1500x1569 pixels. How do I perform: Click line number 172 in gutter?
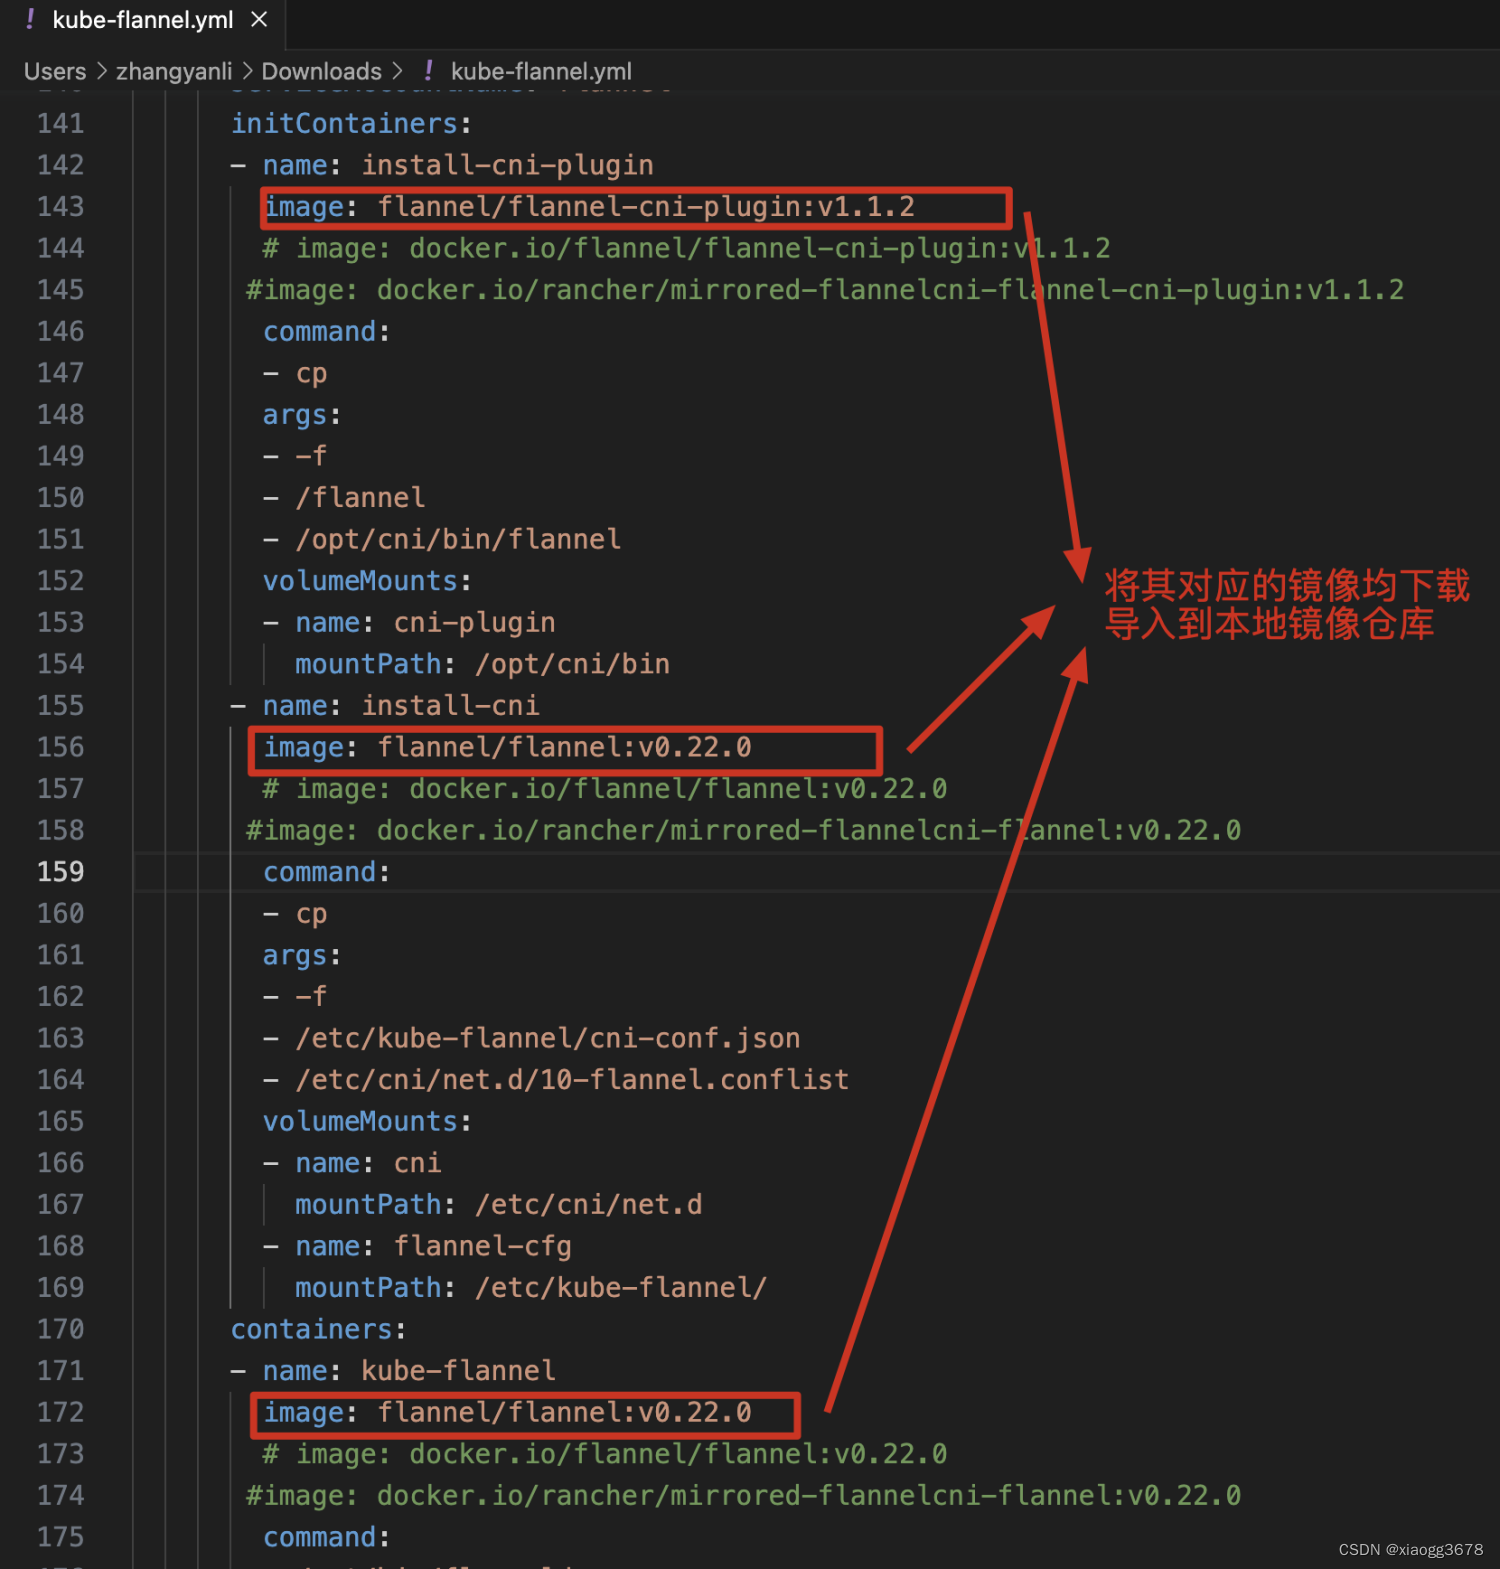[x=61, y=1412]
